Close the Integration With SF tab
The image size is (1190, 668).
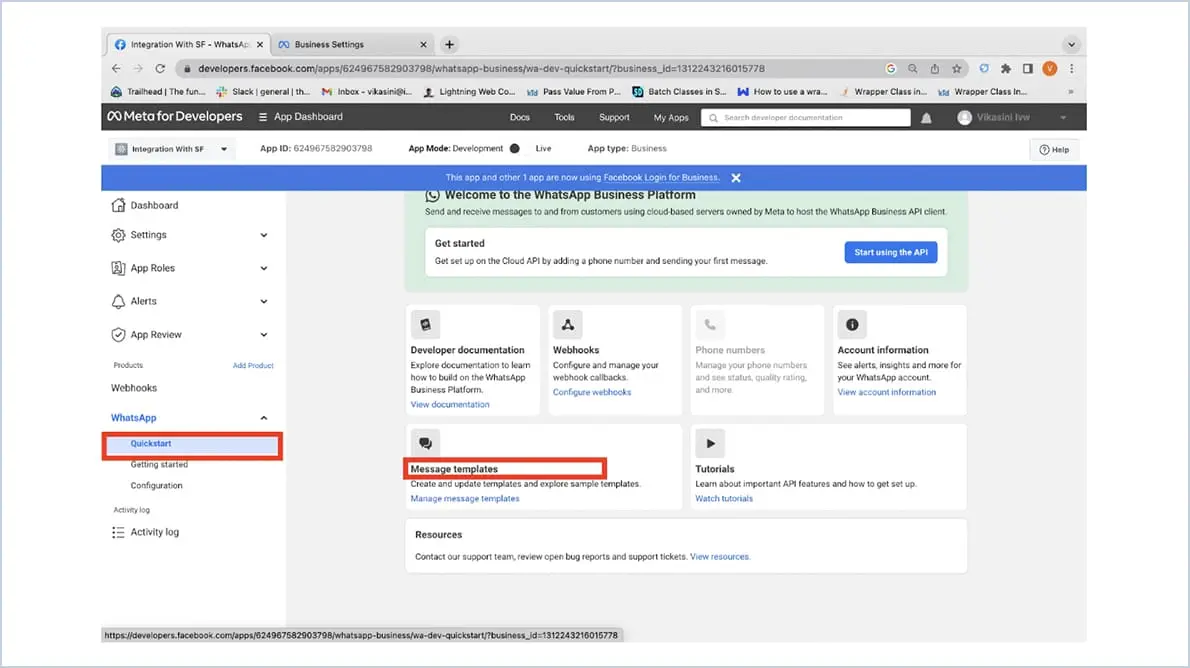[x=260, y=45]
